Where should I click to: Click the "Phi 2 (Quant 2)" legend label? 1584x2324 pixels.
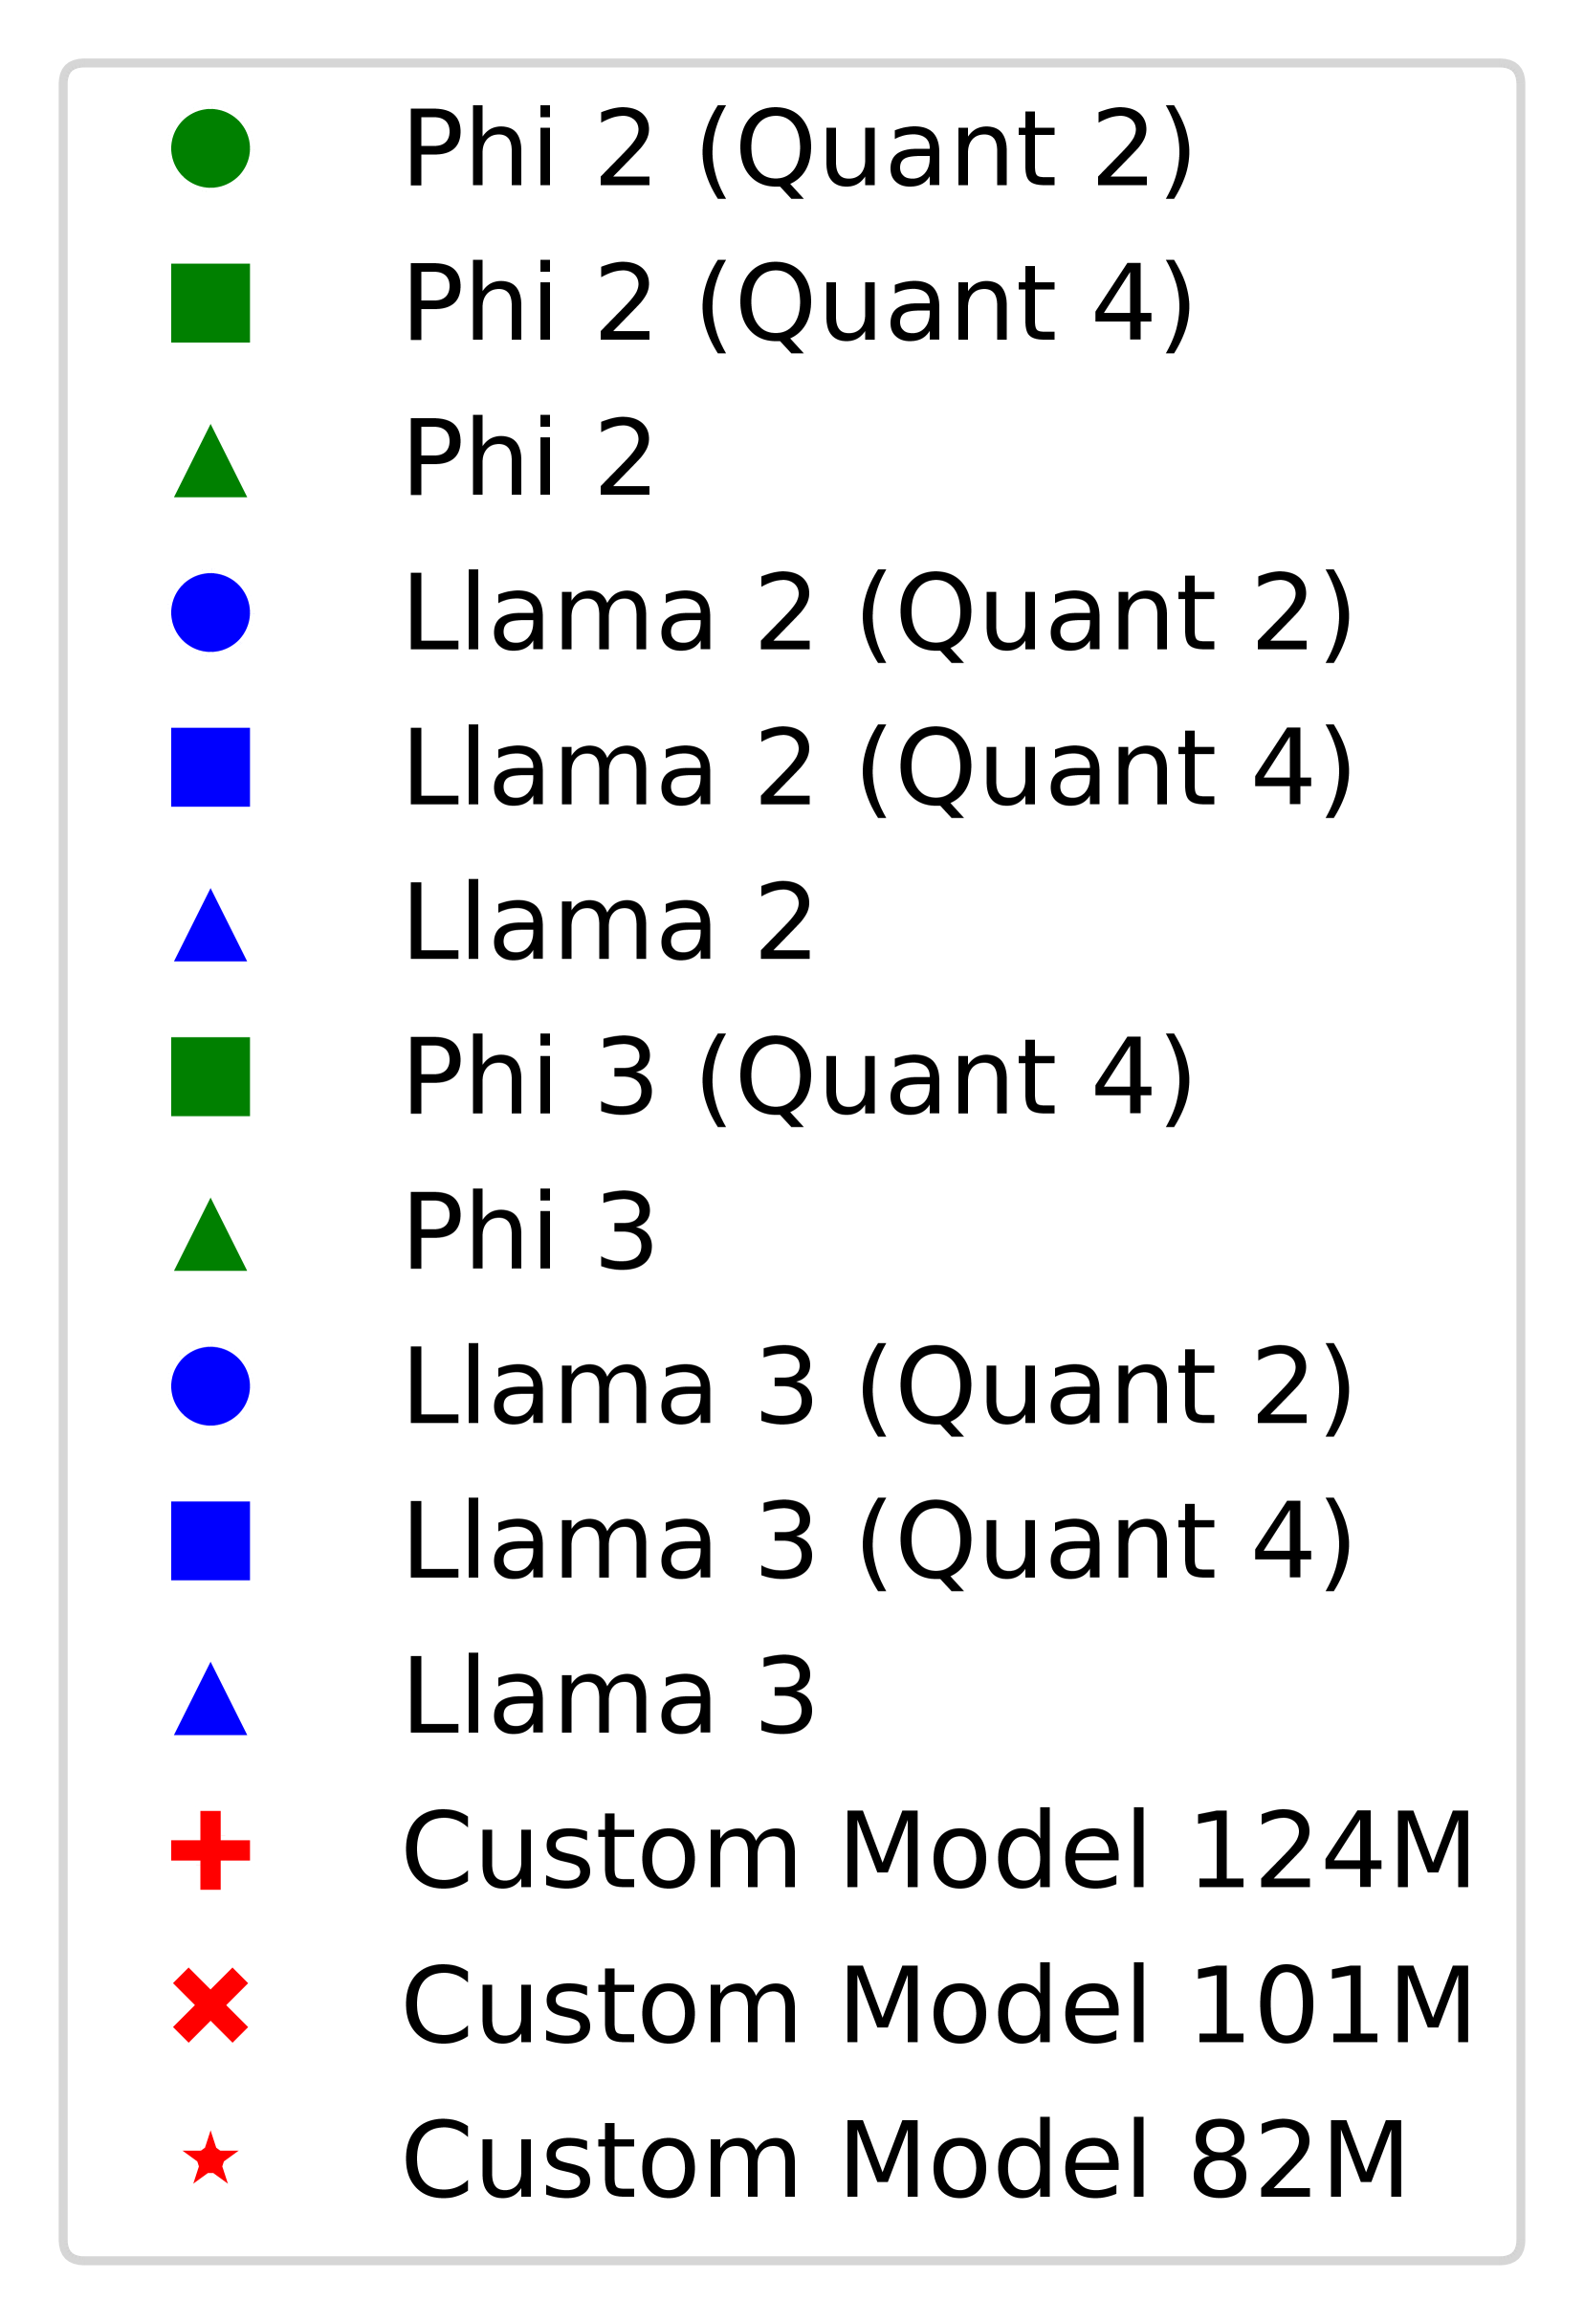coord(797,150)
